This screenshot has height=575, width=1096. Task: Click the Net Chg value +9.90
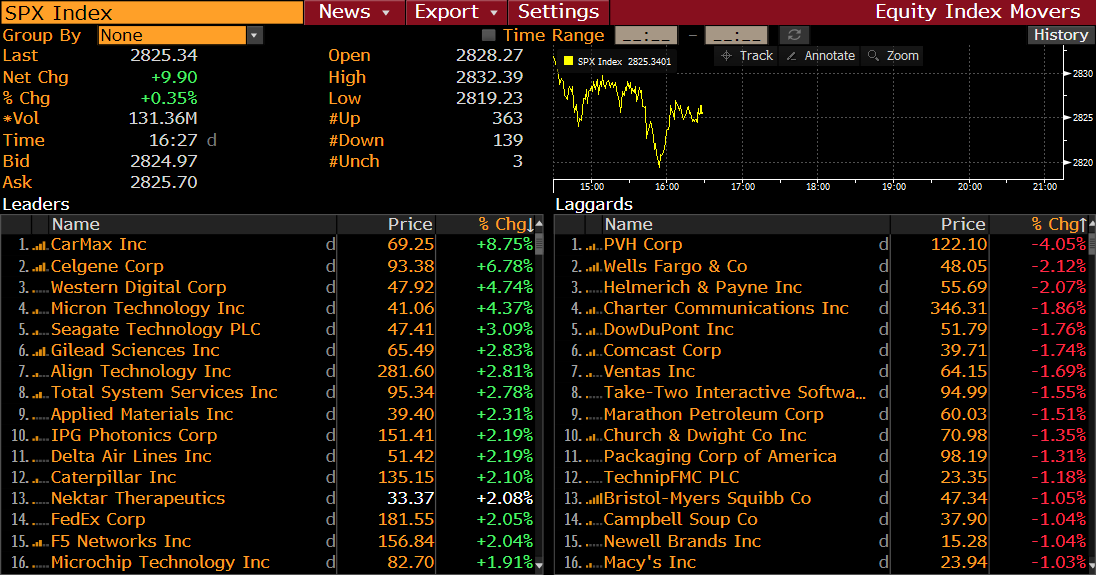[x=174, y=78]
